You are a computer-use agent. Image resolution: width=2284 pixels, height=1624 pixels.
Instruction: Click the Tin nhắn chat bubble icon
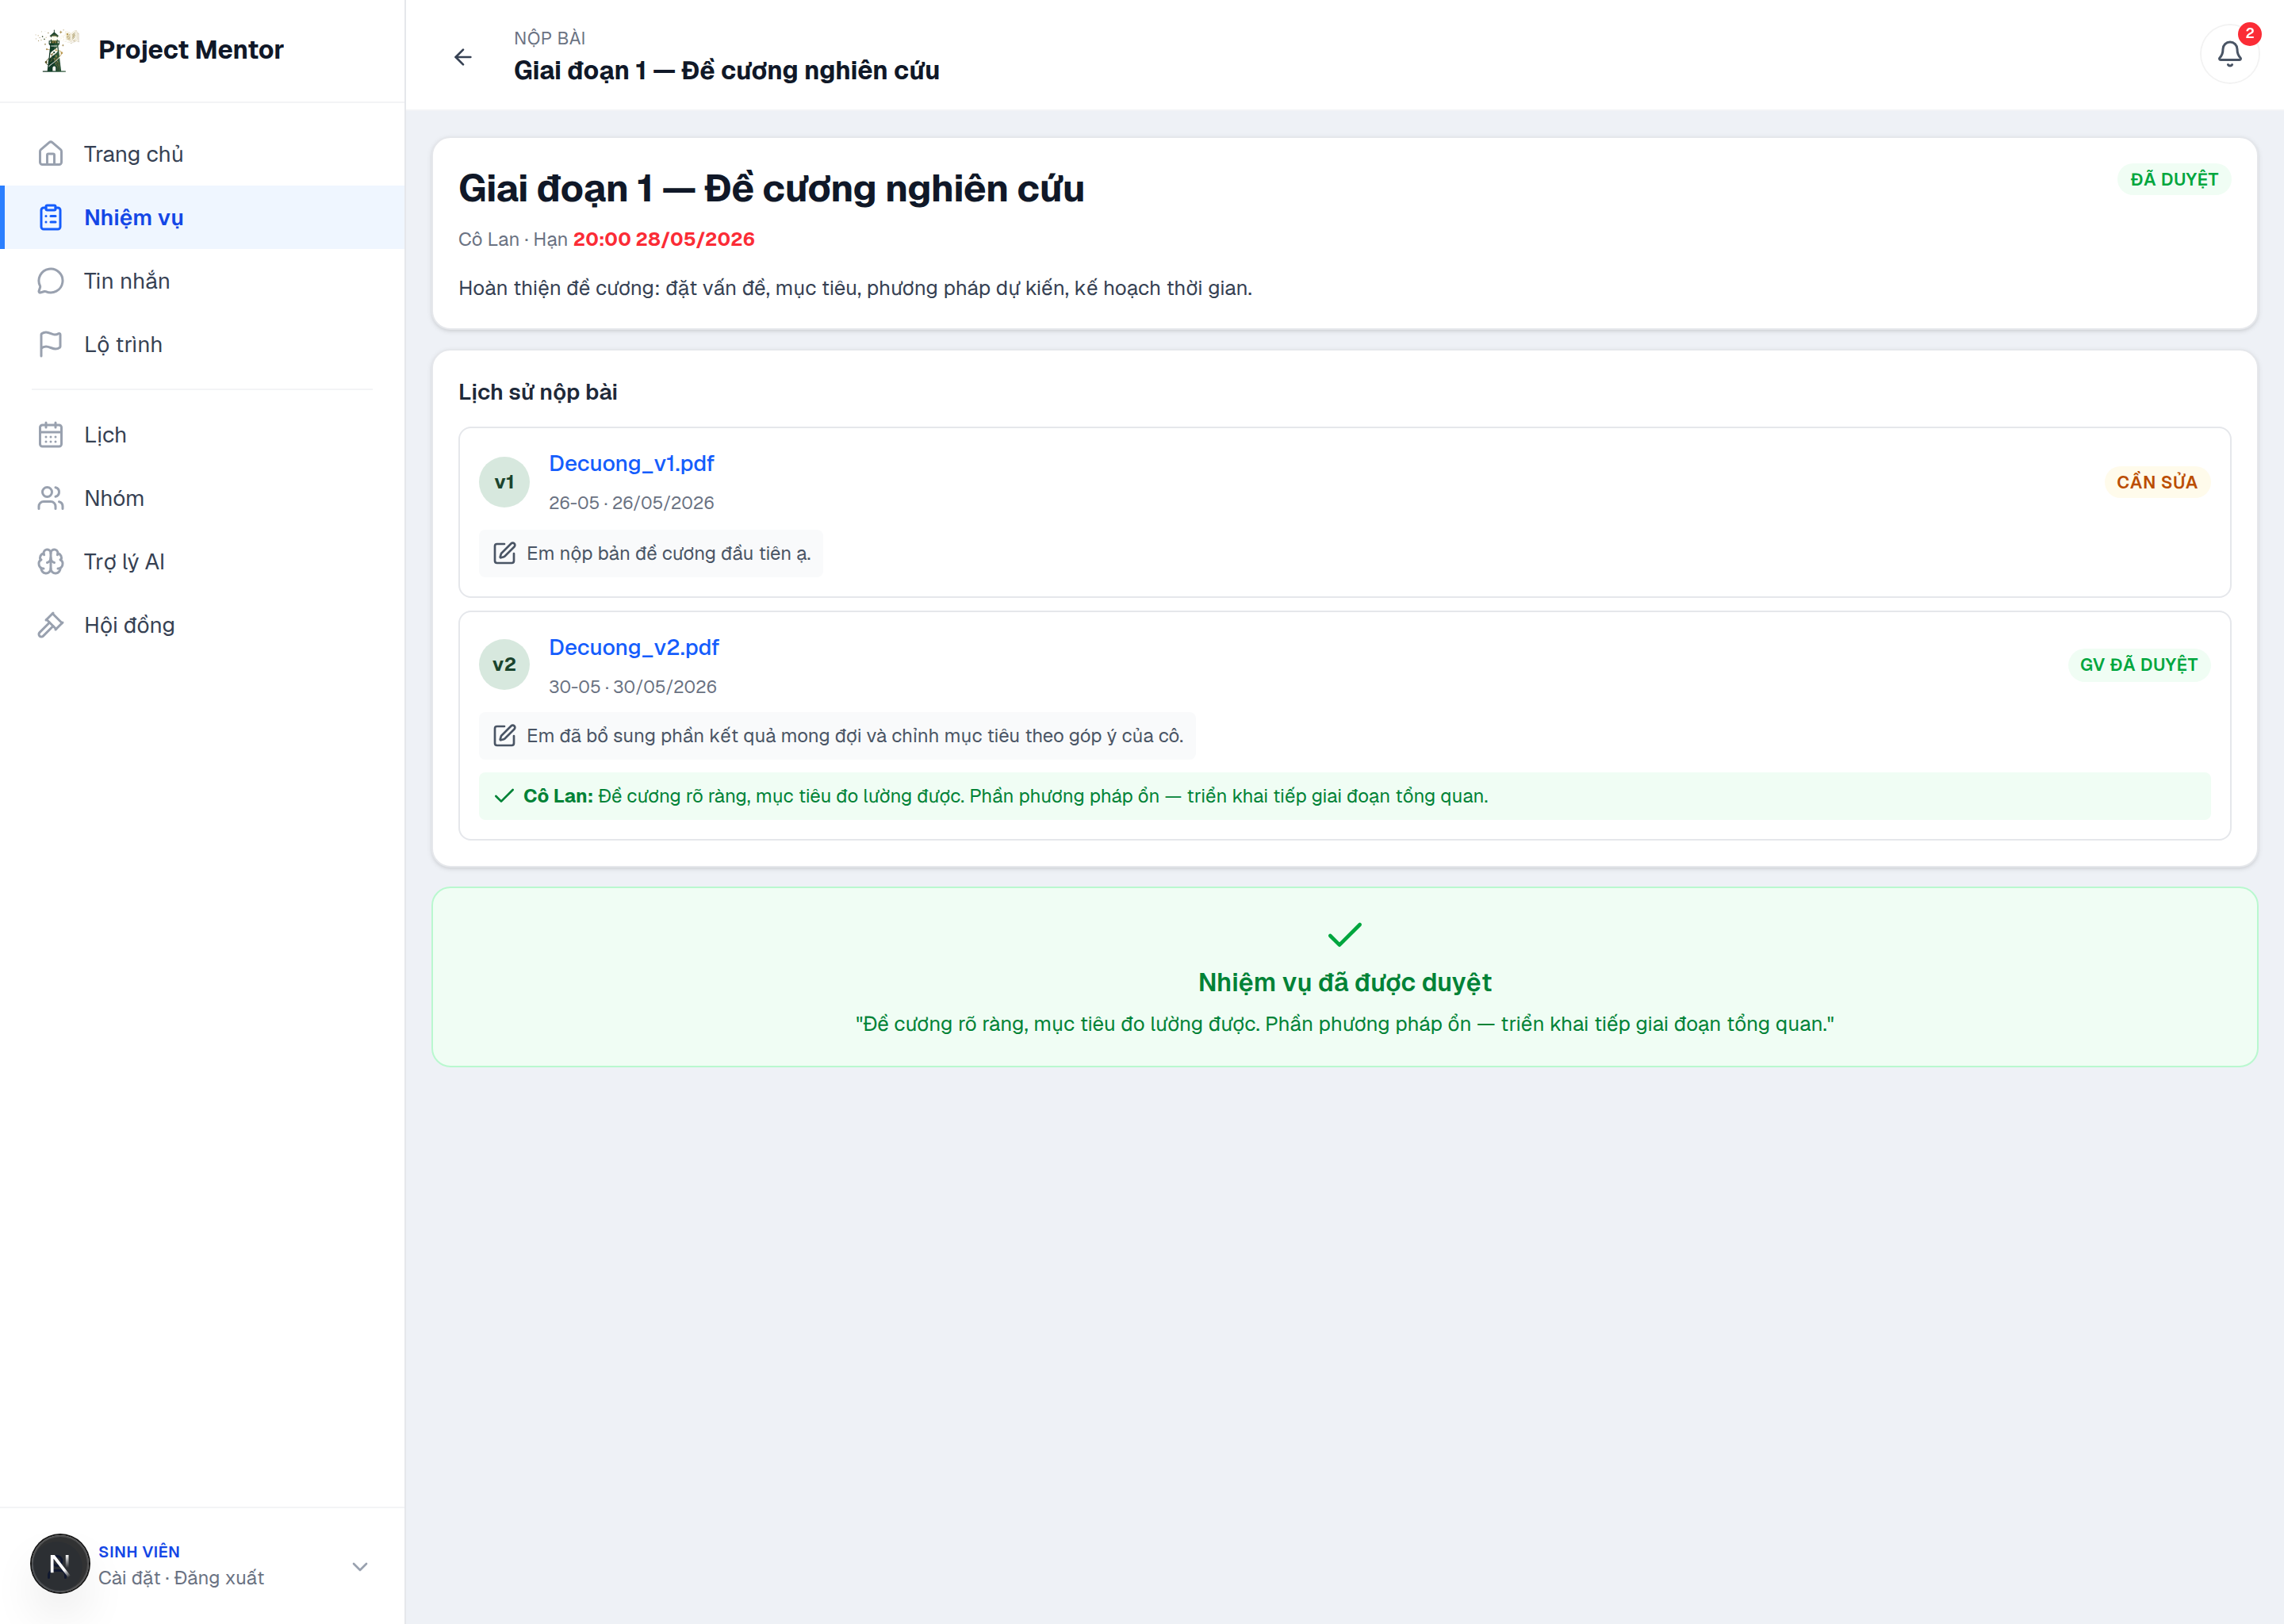pyautogui.click(x=51, y=281)
